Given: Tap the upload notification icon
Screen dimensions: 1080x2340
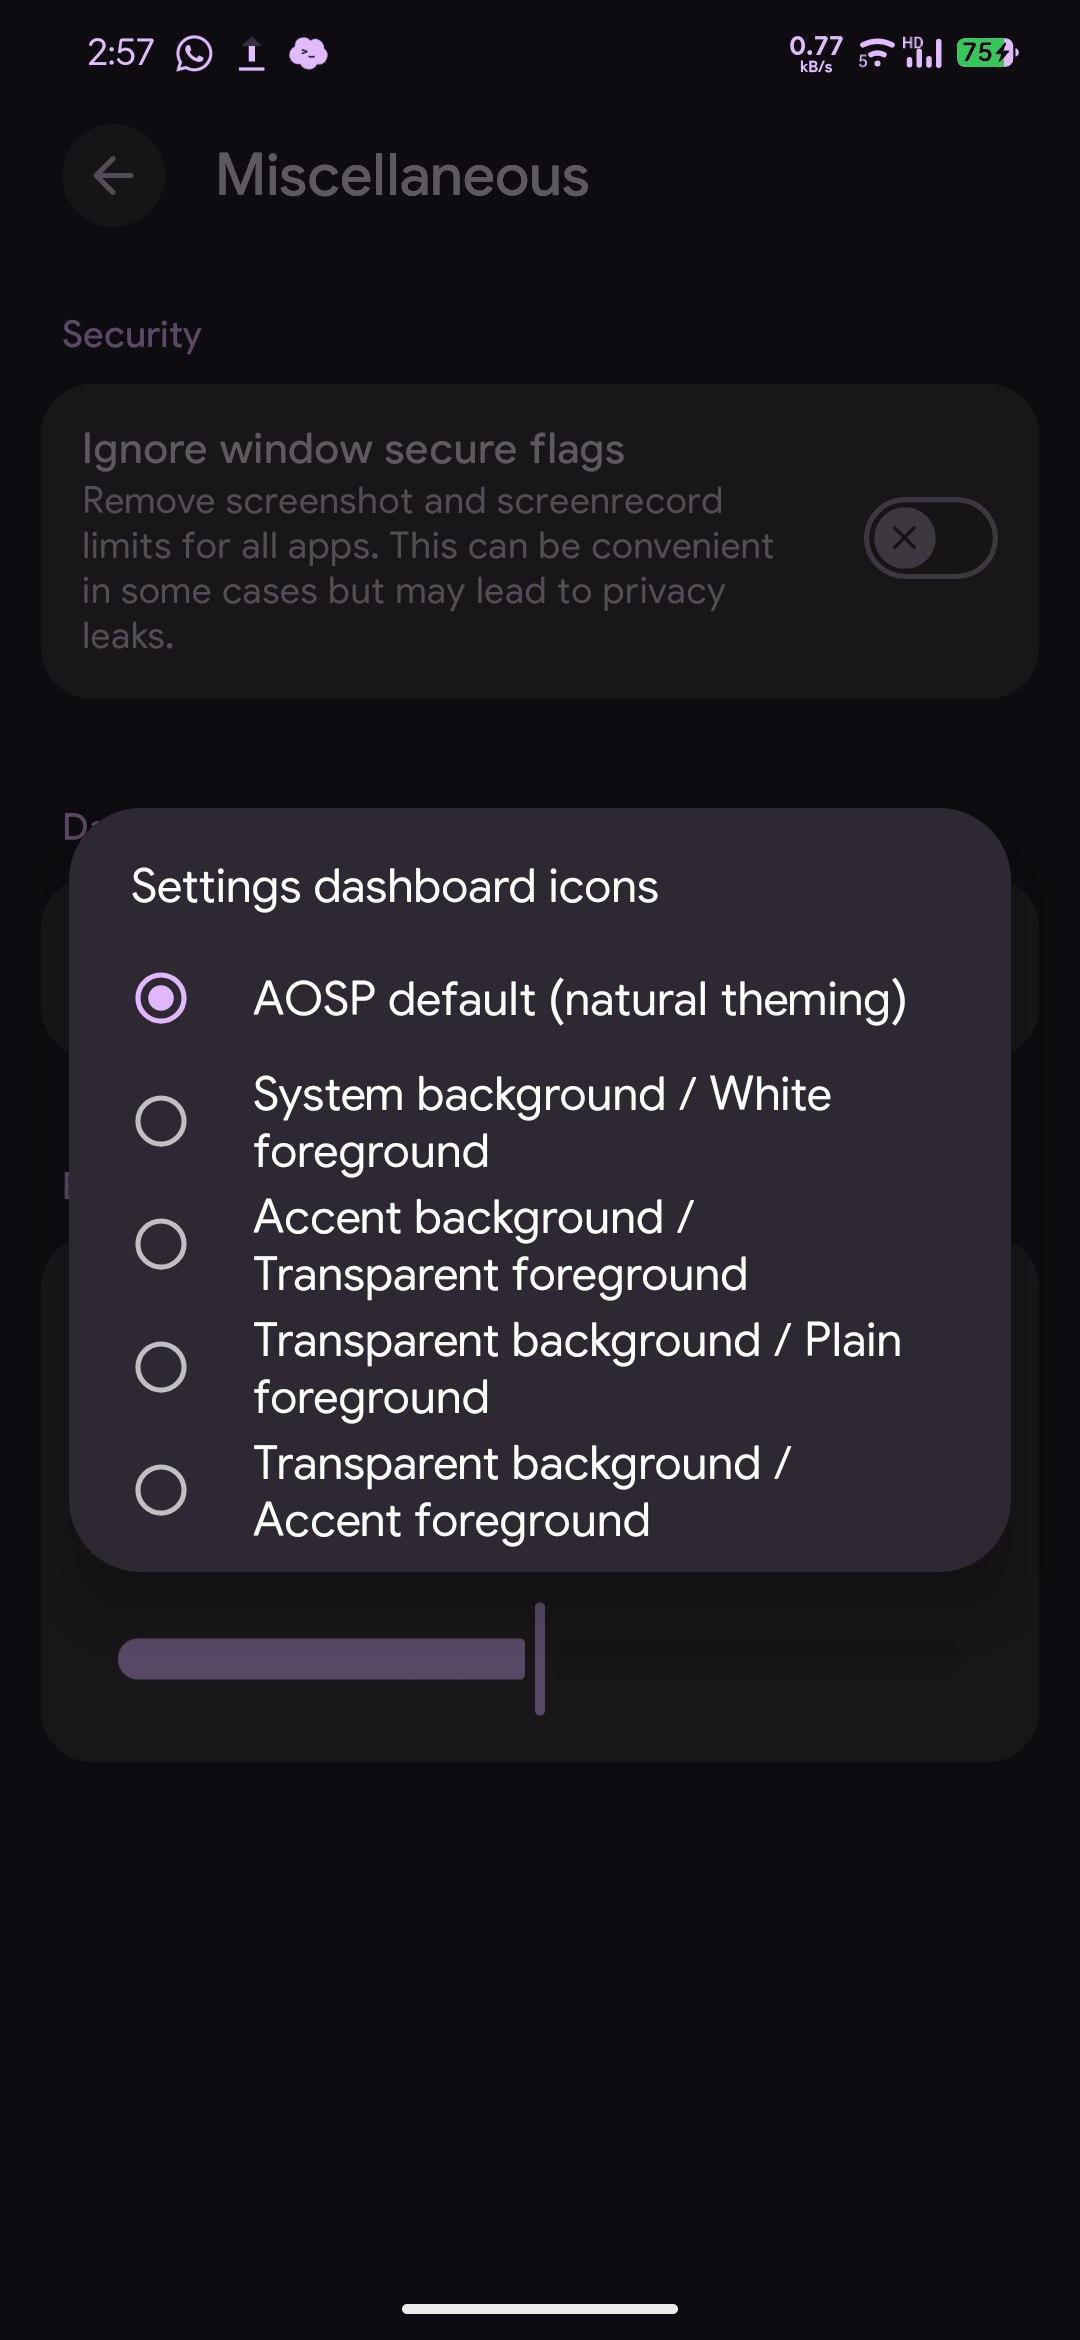Looking at the screenshot, I should [252, 53].
